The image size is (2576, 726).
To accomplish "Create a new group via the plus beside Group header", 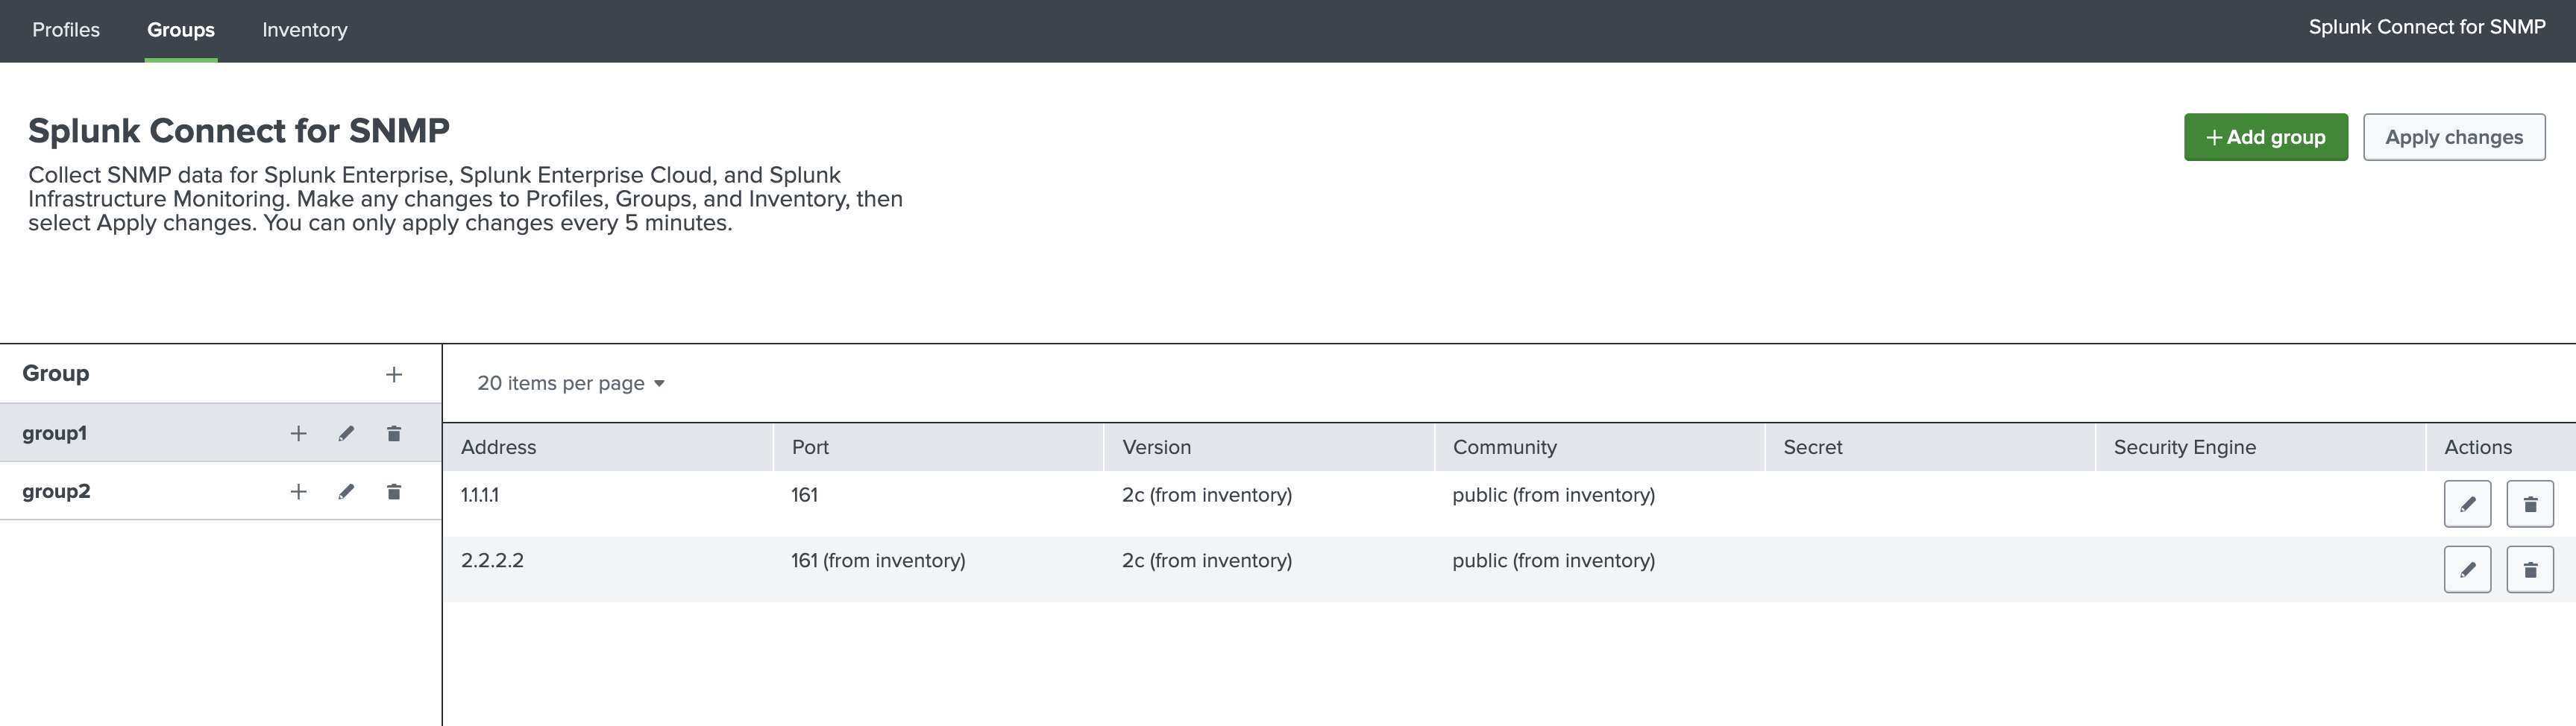I will (x=394, y=374).
